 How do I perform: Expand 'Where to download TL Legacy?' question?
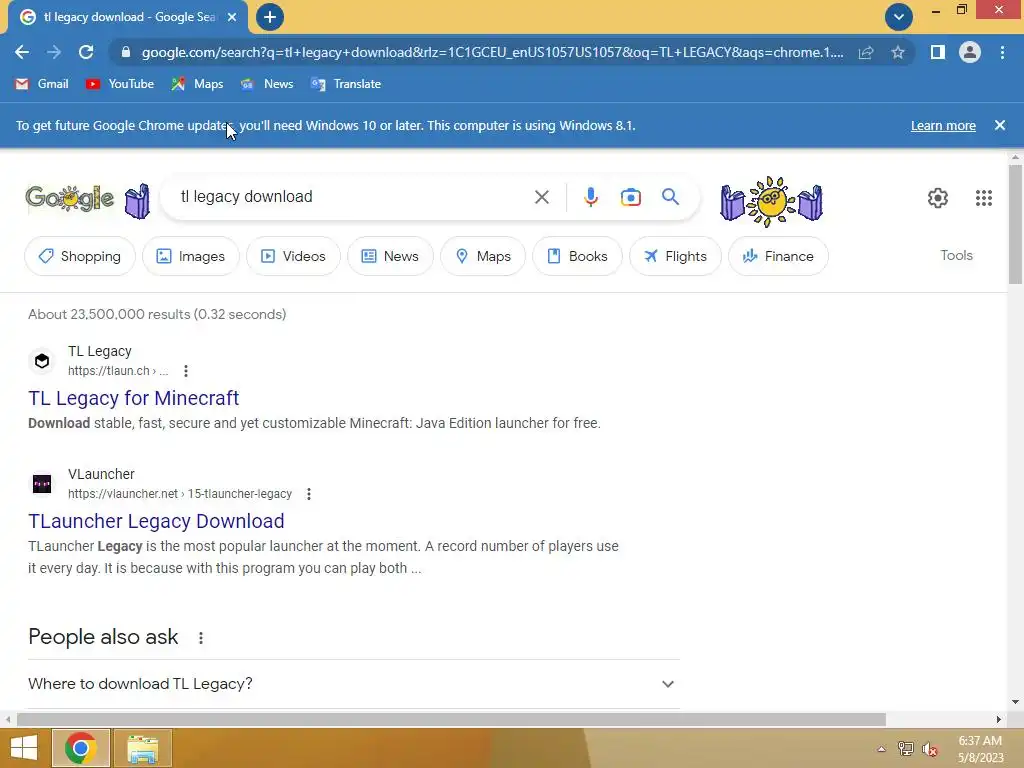coord(353,684)
